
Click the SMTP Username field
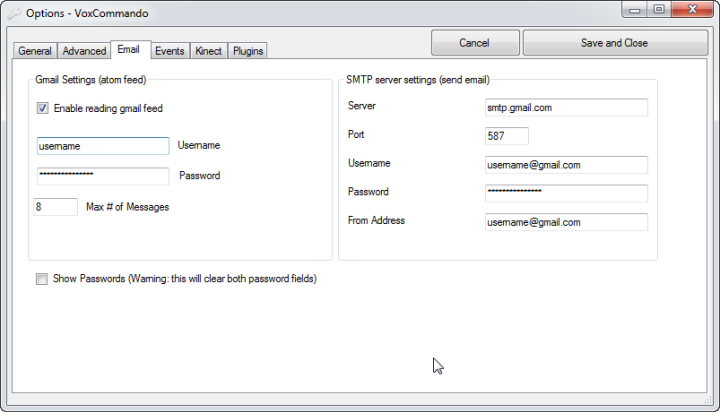(x=566, y=165)
